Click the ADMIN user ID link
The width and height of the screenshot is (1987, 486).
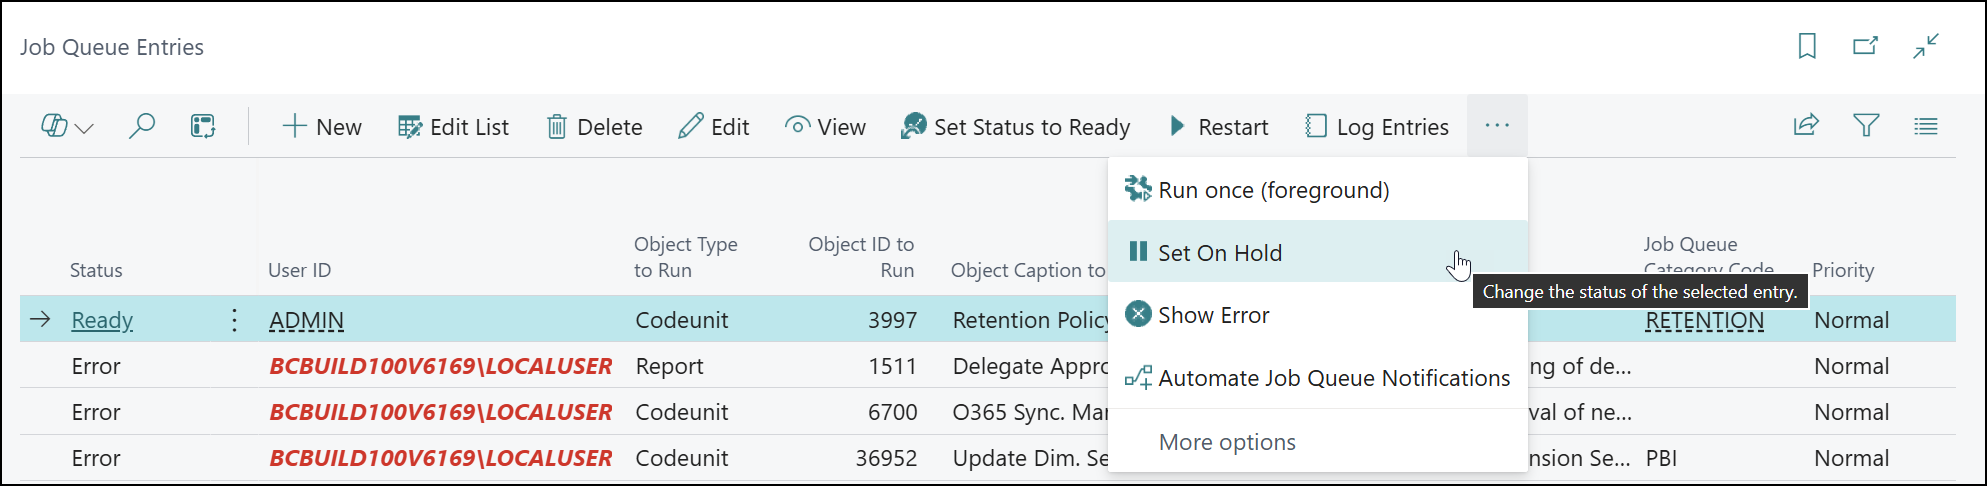point(306,320)
